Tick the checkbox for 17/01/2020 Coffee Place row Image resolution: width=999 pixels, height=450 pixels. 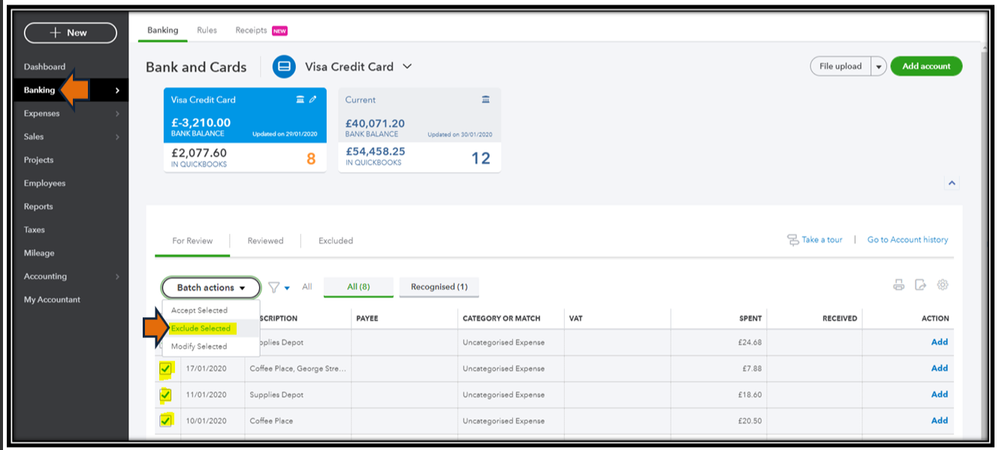pos(166,368)
